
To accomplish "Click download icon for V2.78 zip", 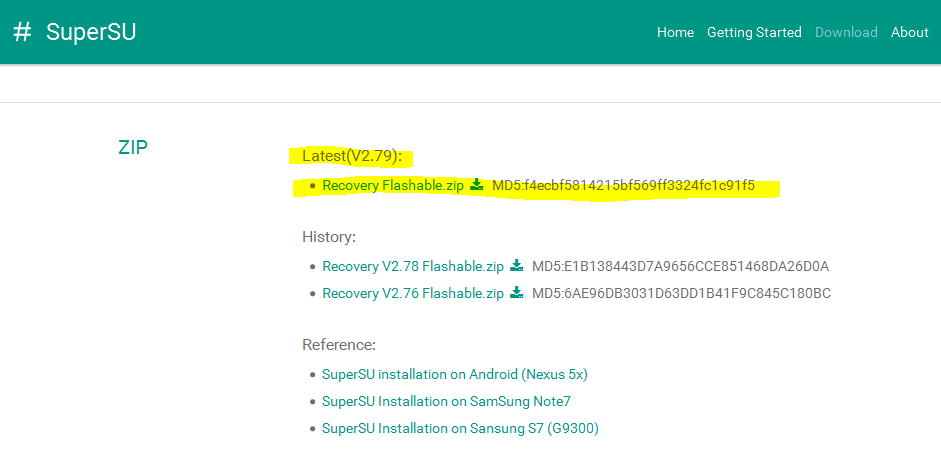I will (x=516, y=265).
